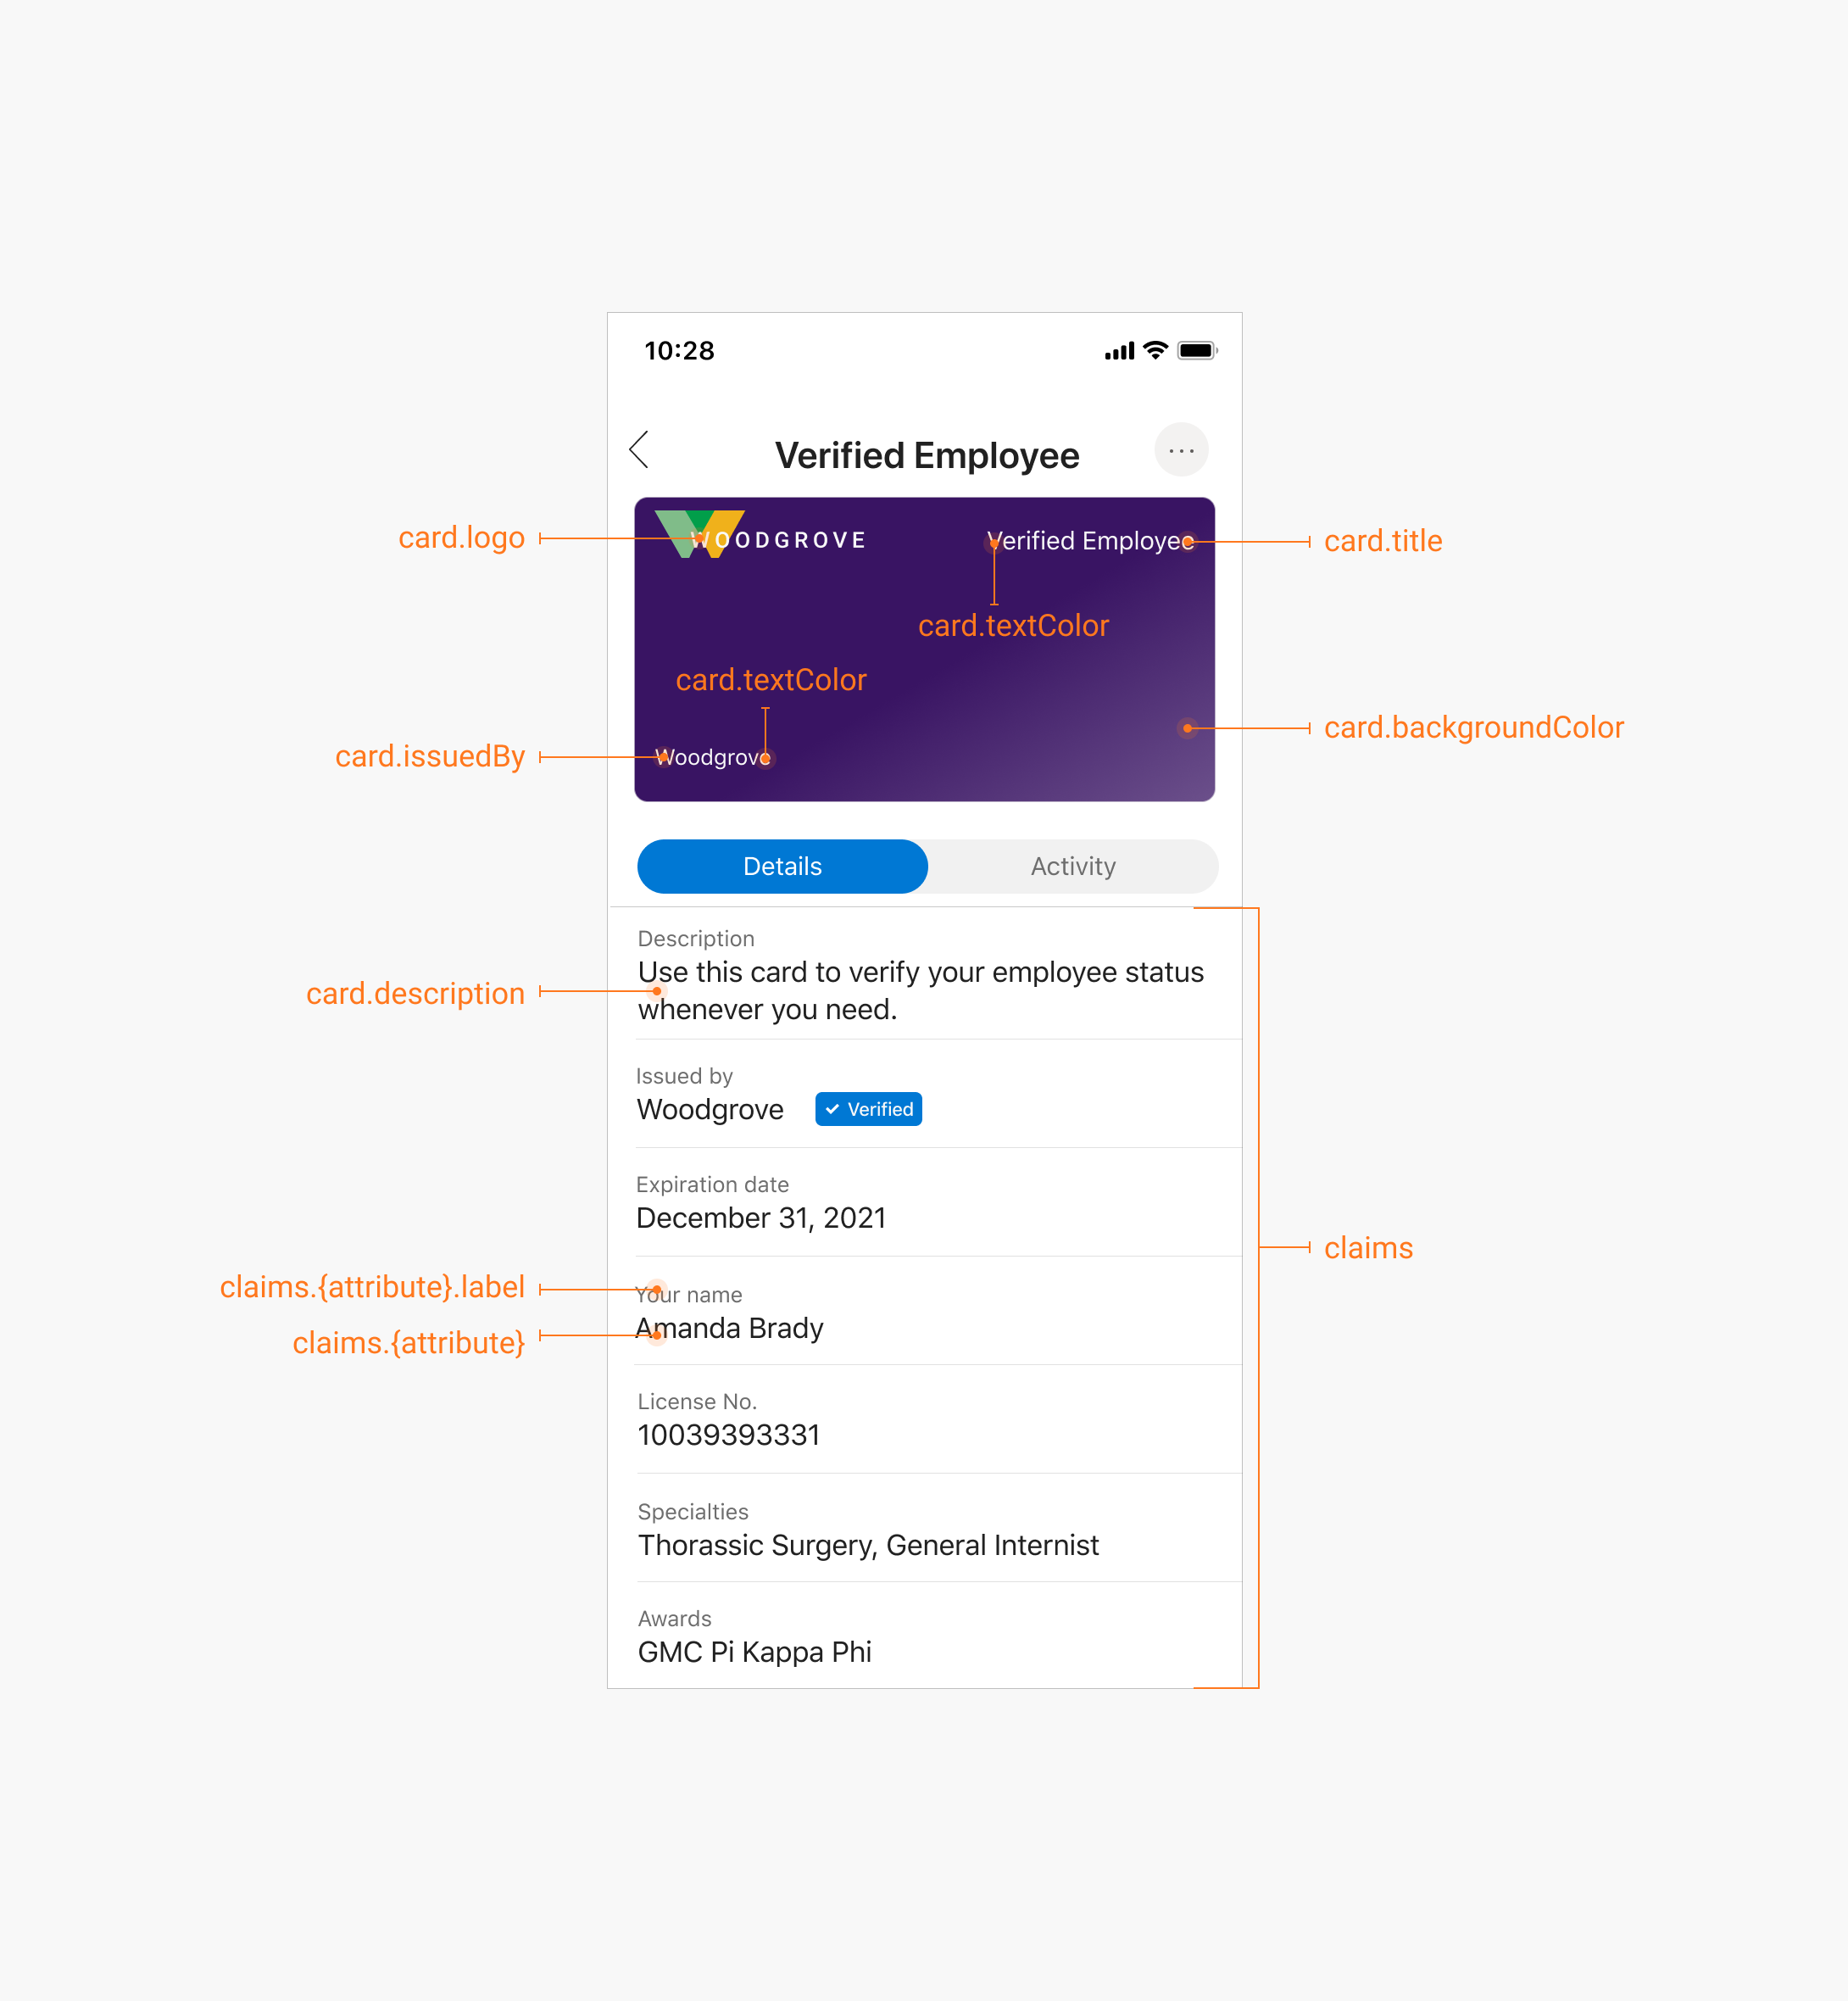Click the three-dot overflow menu icon
Screen dimensions: 1848x2001
[x=1182, y=449]
